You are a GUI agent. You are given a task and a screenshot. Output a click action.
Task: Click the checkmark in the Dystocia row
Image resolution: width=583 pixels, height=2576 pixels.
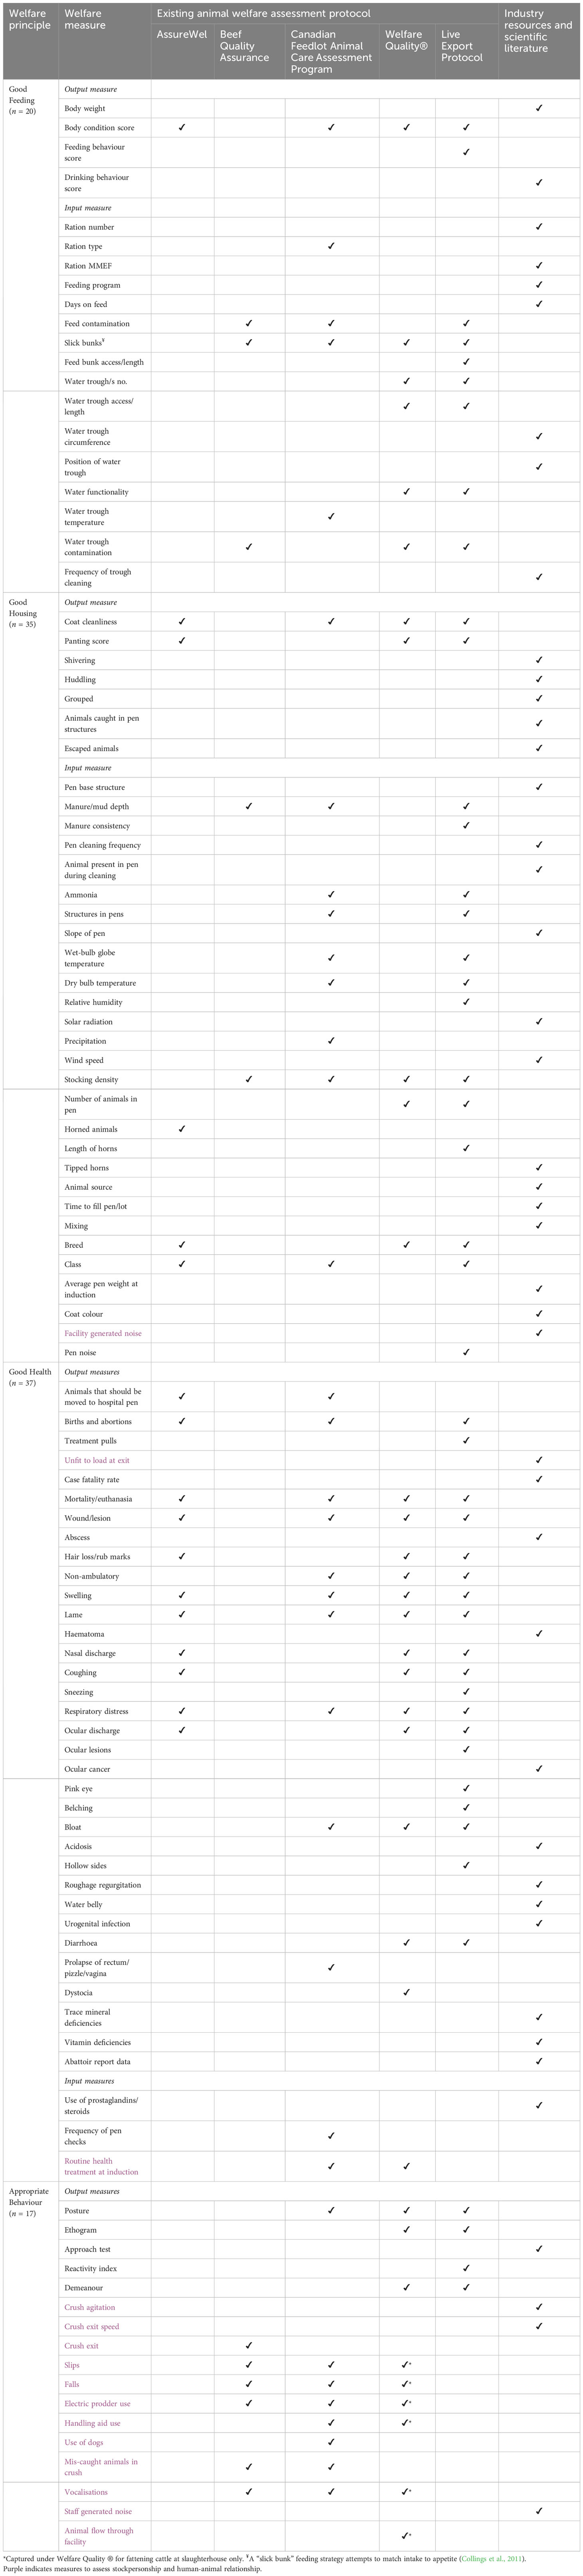tap(406, 1992)
